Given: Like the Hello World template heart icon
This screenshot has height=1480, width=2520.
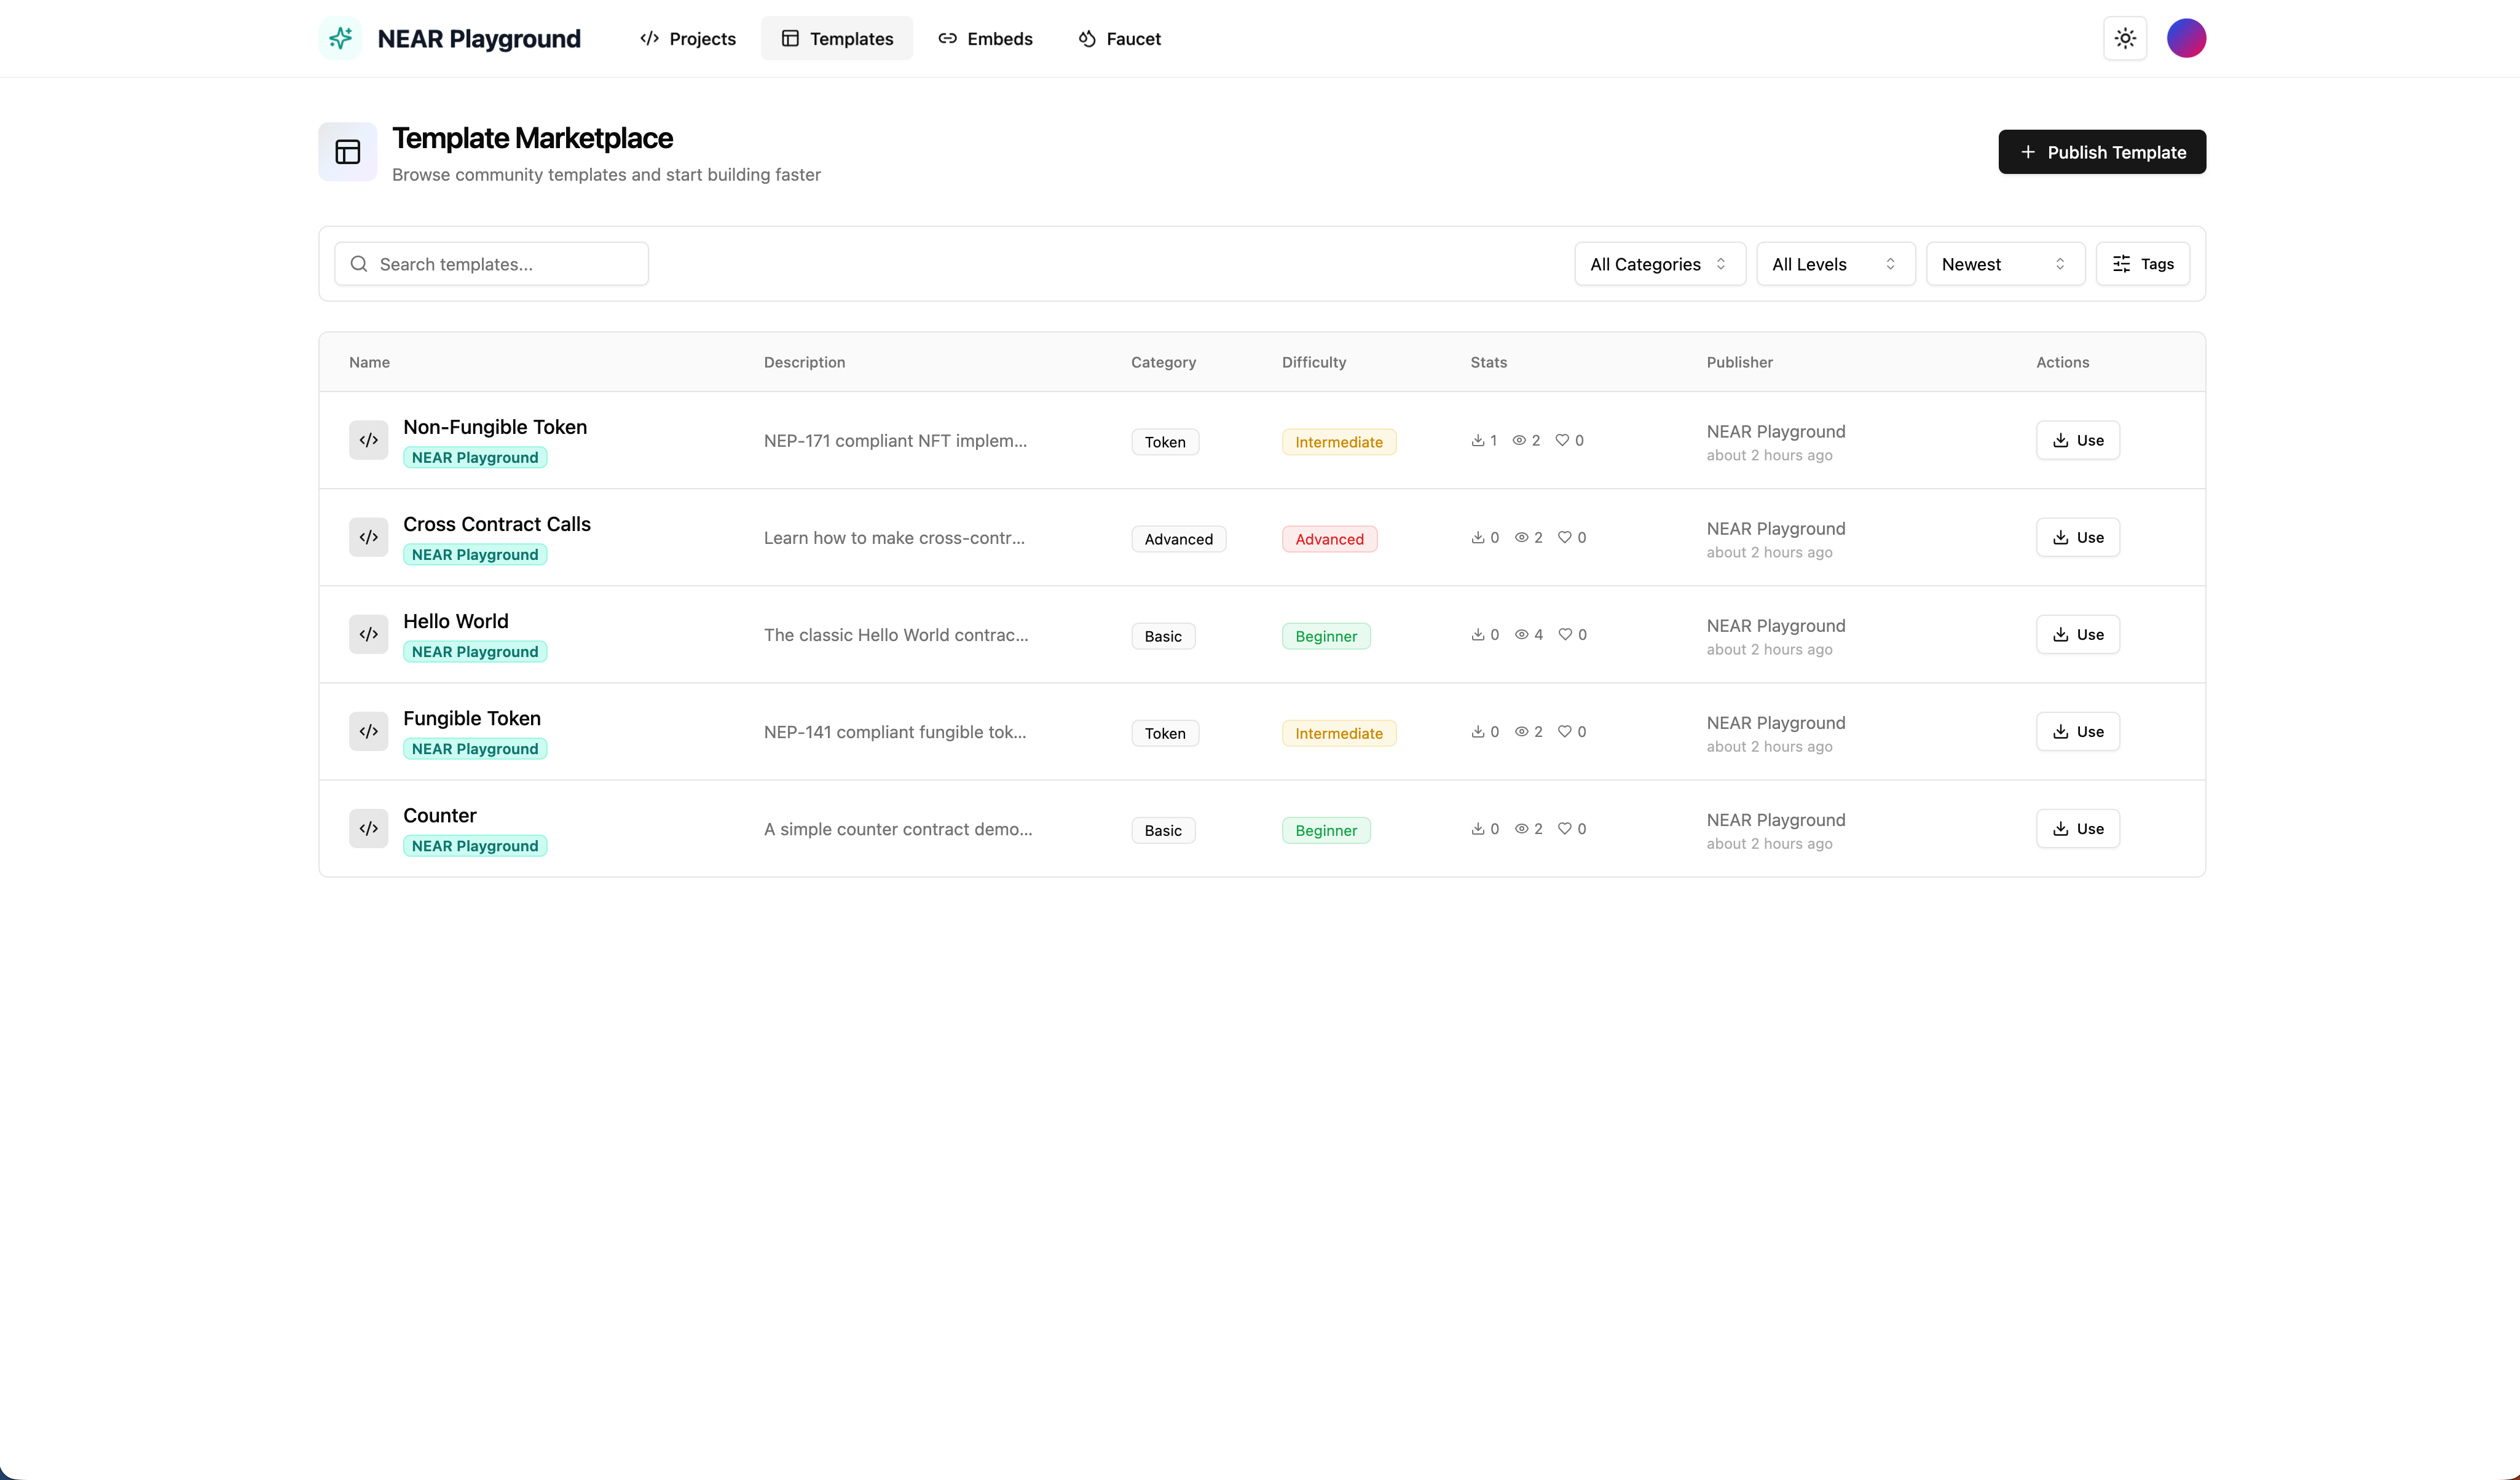Looking at the screenshot, I should (x=1565, y=634).
